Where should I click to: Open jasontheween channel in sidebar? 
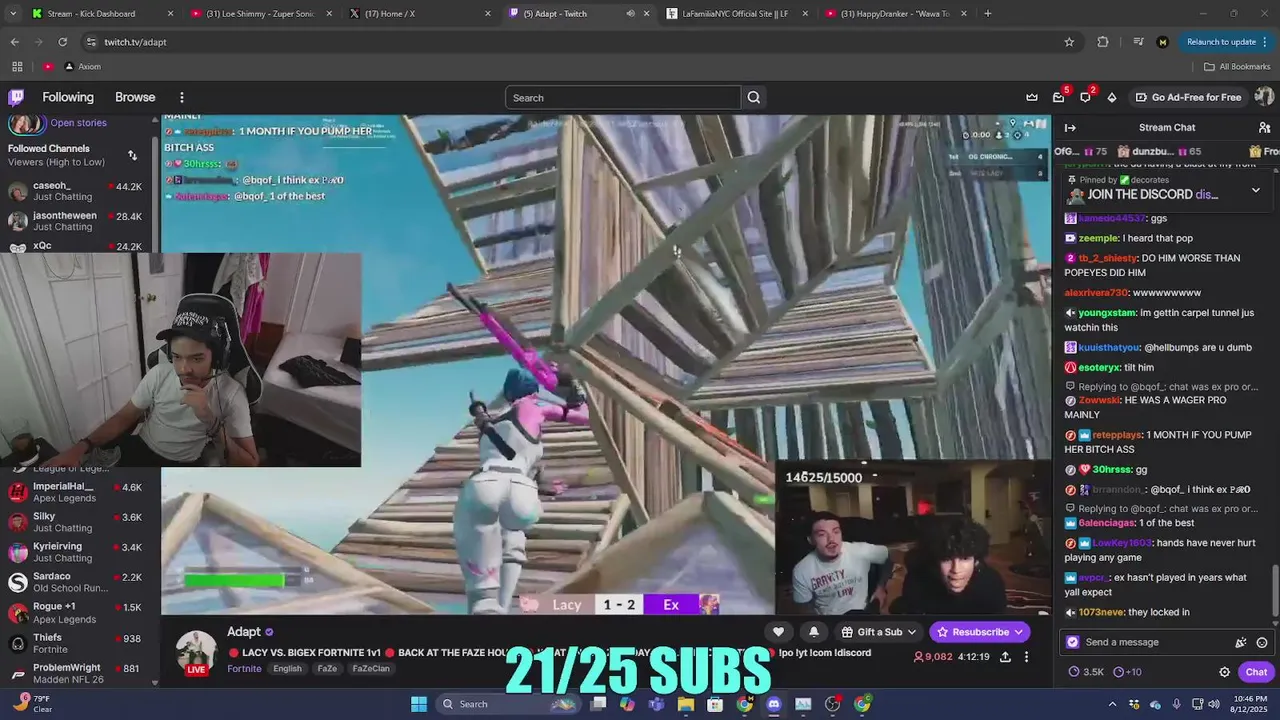78,221
